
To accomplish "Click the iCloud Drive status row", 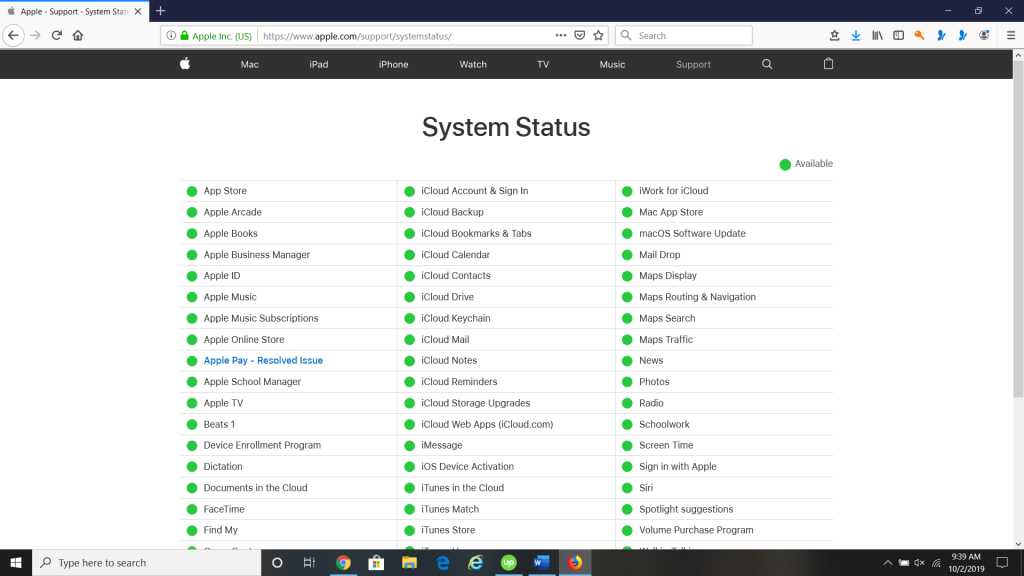I will pos(506,296).
